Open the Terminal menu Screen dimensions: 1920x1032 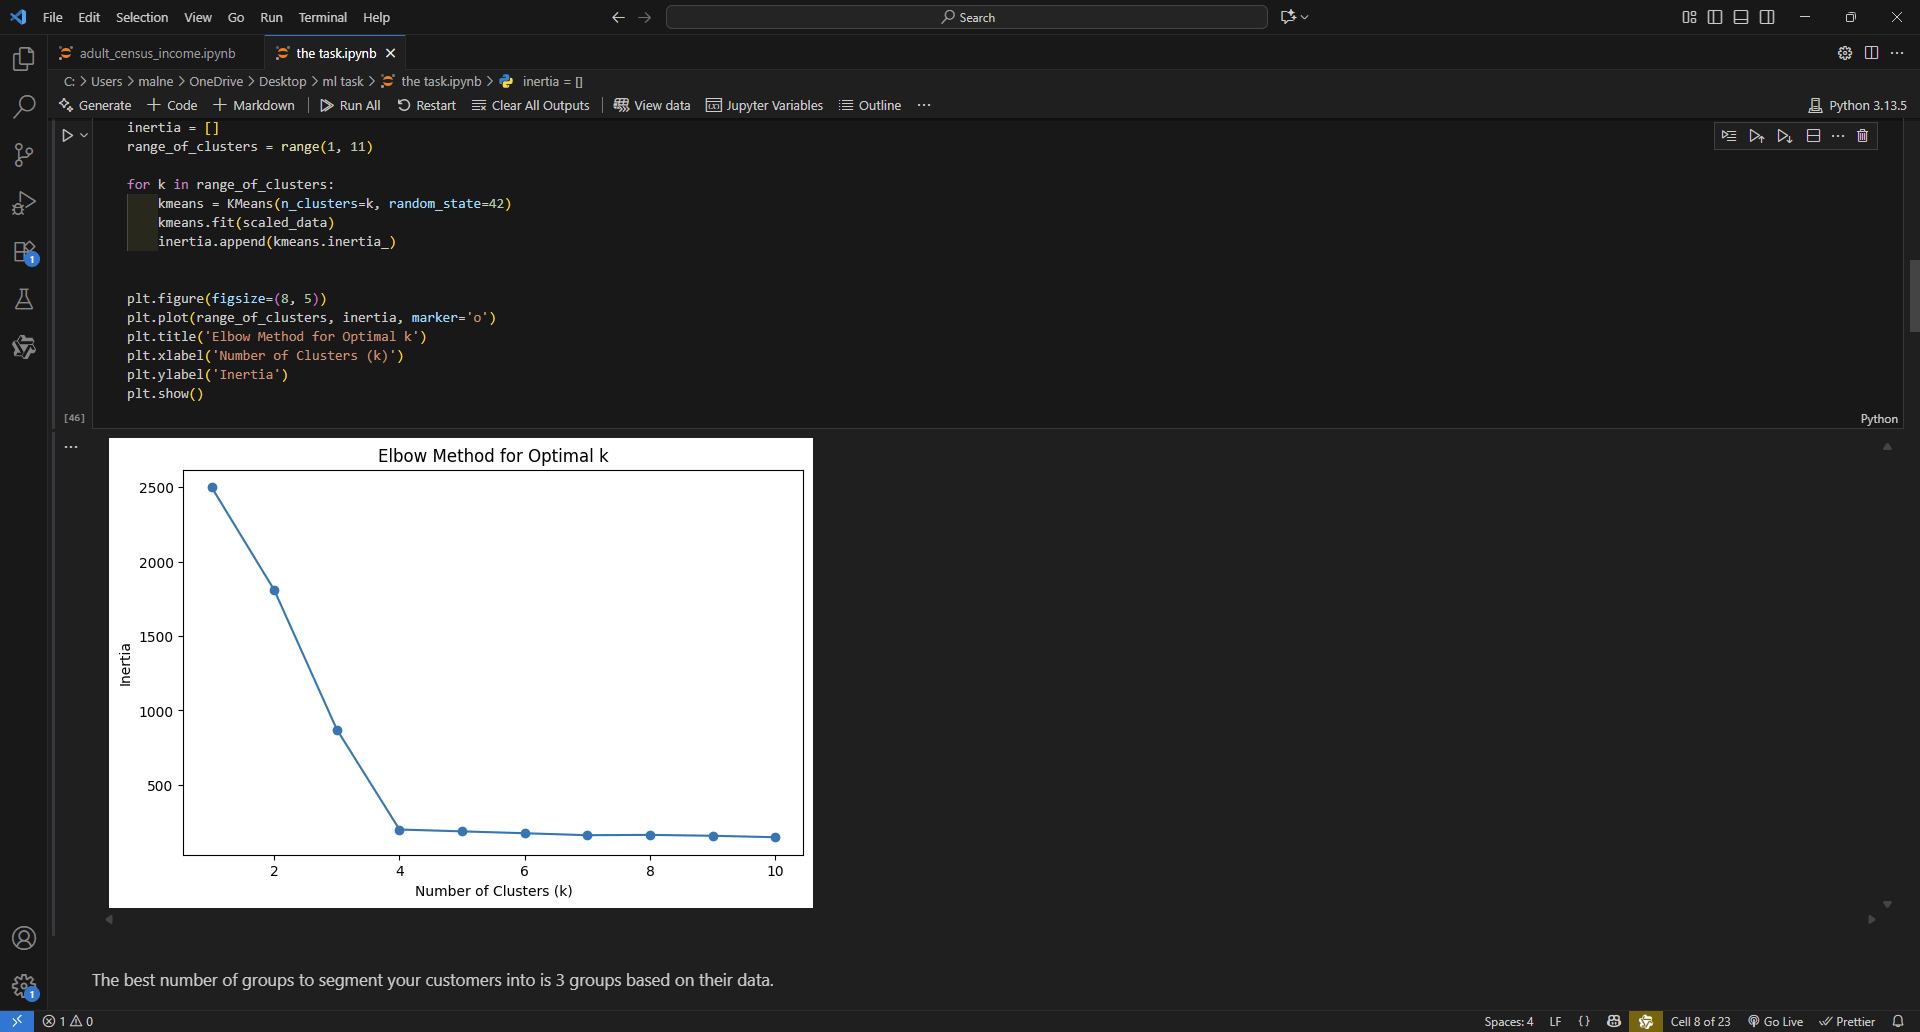coord(322,17)
